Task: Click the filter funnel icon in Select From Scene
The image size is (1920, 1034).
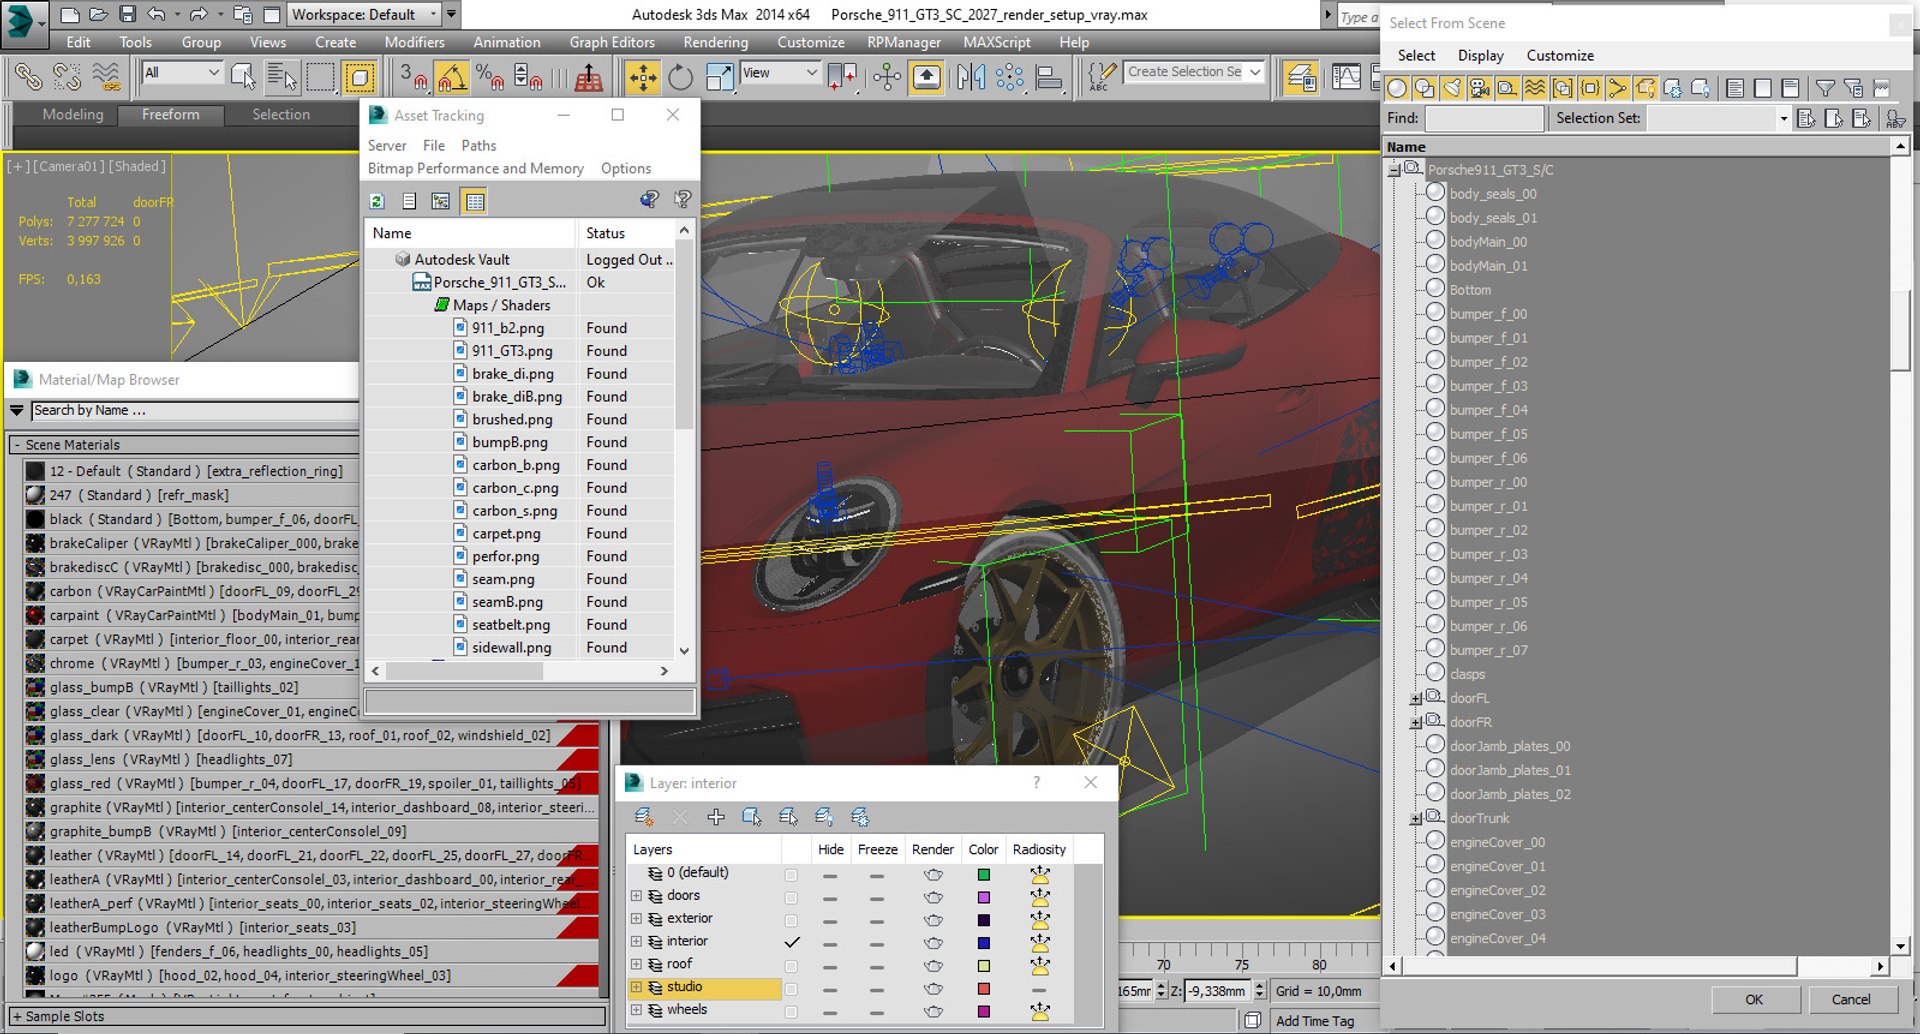Action: tap(1825, 88)
